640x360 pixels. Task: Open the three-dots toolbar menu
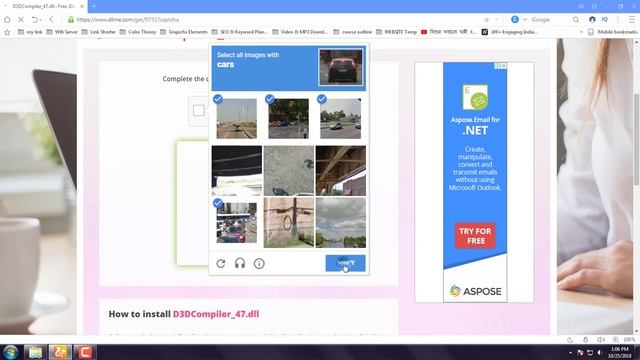[618, 20]
